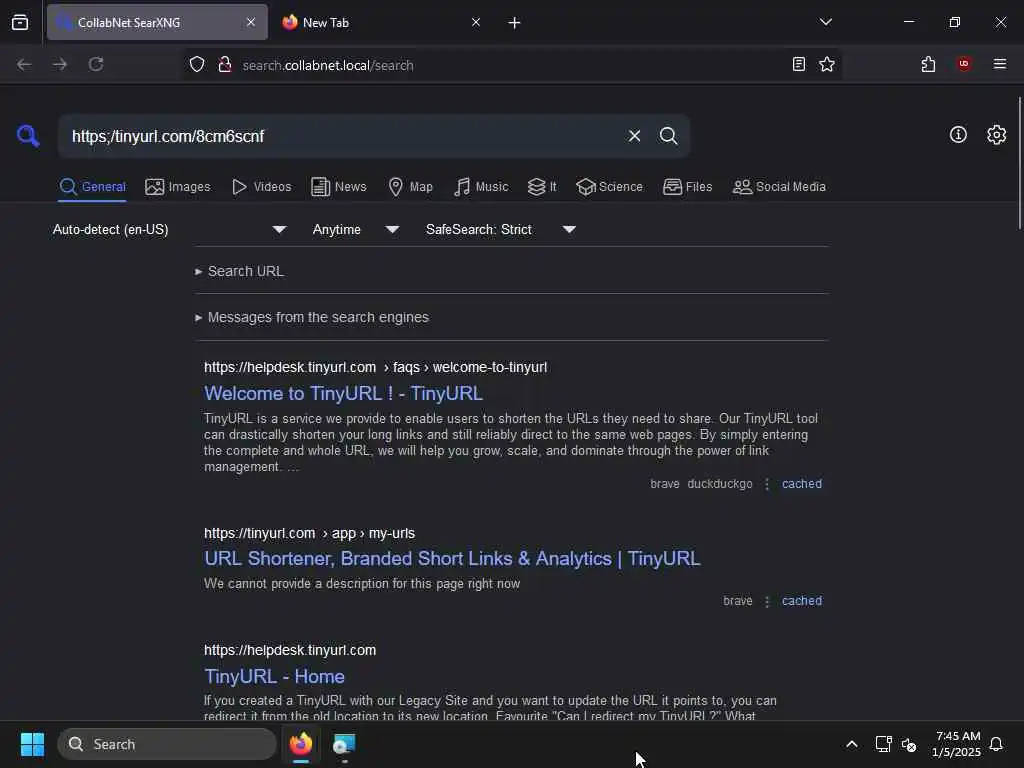The width and height of the screenshot is (1024, 768).
Task: Click the Windows taskbar Search box
Action: 167,744
